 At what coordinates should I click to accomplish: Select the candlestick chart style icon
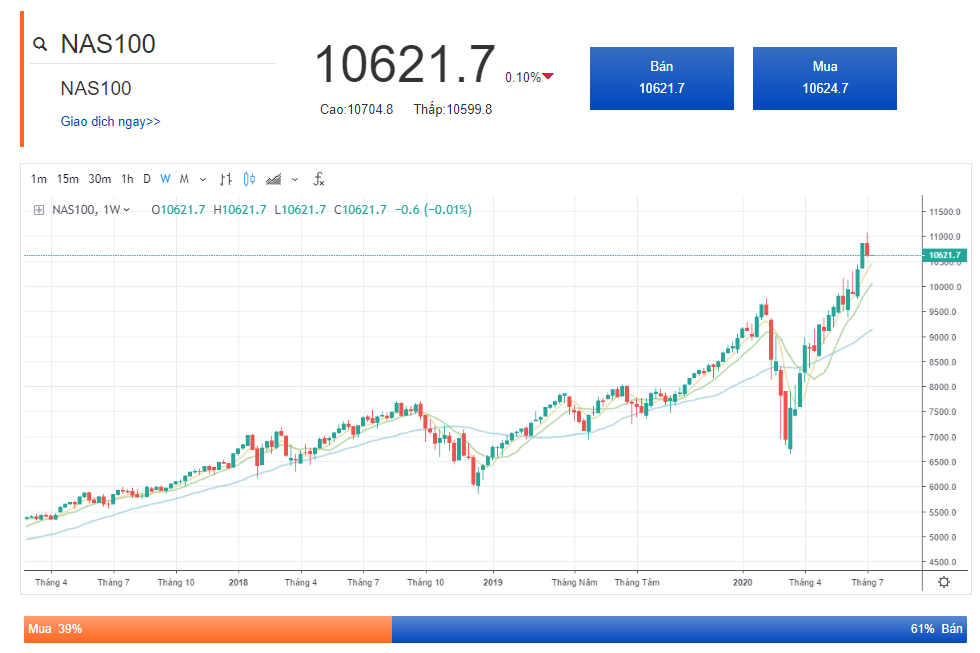click(248, 180)
